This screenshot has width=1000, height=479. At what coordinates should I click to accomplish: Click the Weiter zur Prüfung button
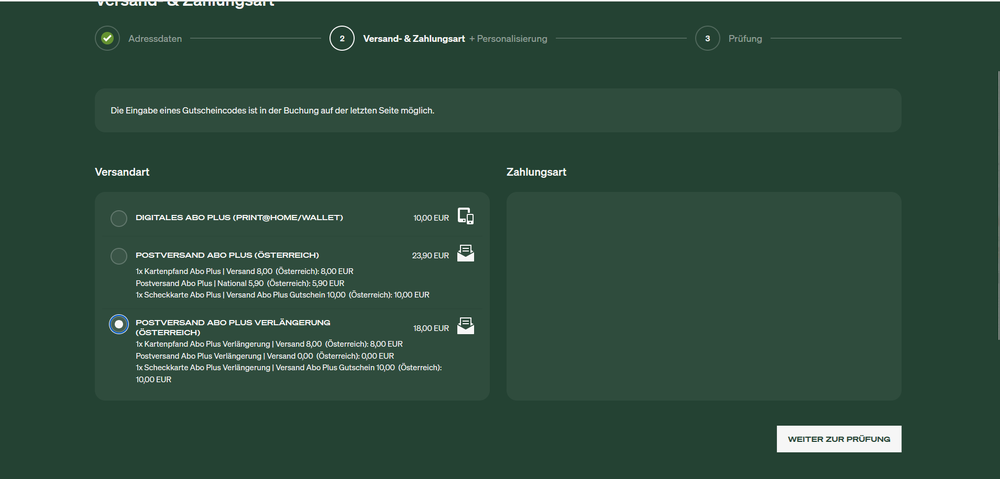pos(839,439)
